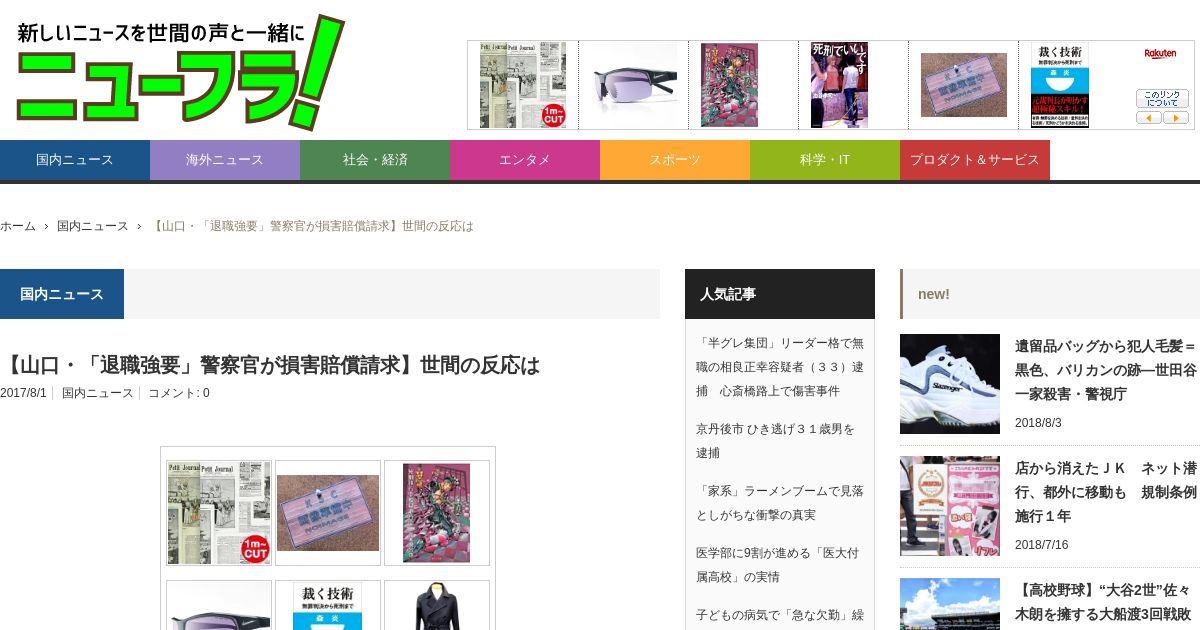
Task: Open purple mat product thumbnail in top banner
Action: pyautogui.click(x=963, y=85)
